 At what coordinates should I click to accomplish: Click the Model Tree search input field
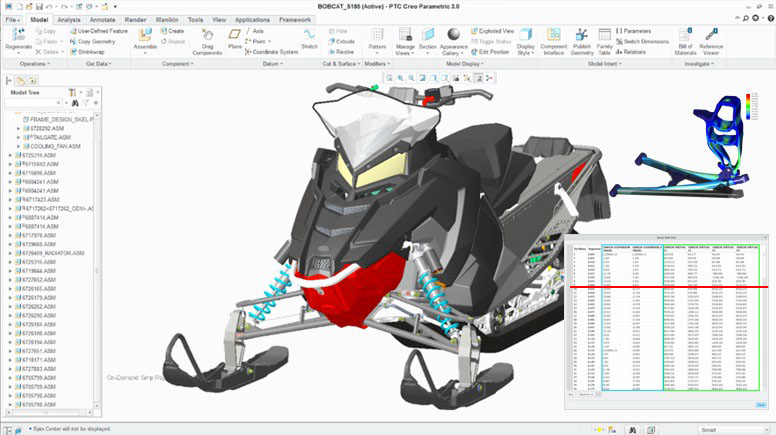click(x=33, y=103)
